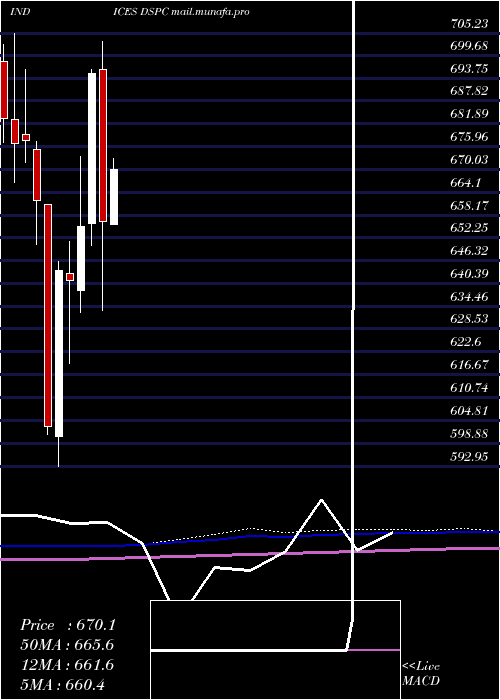Click the mail.munafa.pro title text
The height and width of the screenshot is (700, 500).
pos(211,12)
